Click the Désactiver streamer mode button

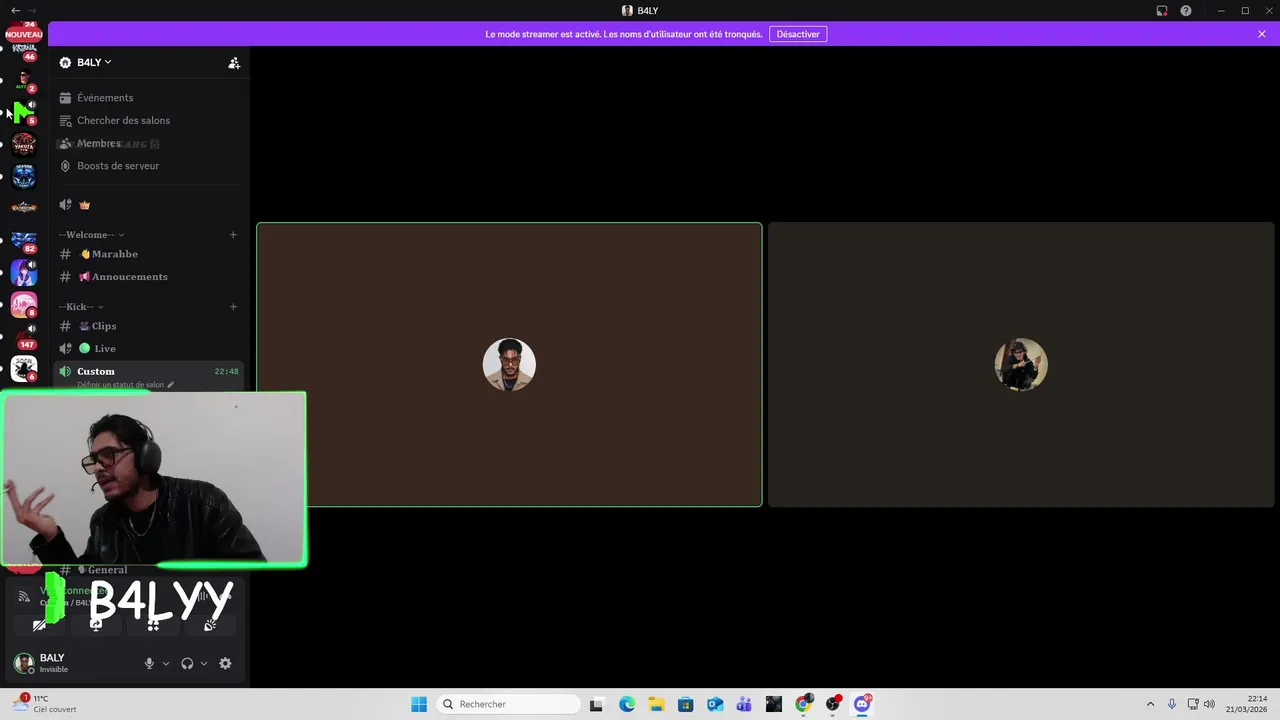pyautogui.click(x=798, y=34)
